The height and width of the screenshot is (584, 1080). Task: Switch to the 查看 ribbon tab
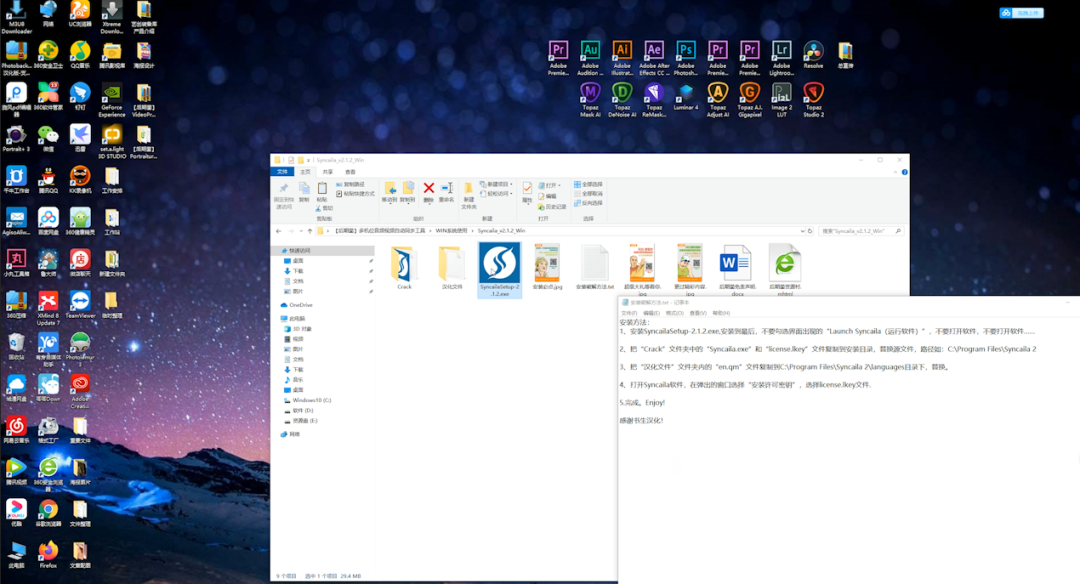point(350,172)
